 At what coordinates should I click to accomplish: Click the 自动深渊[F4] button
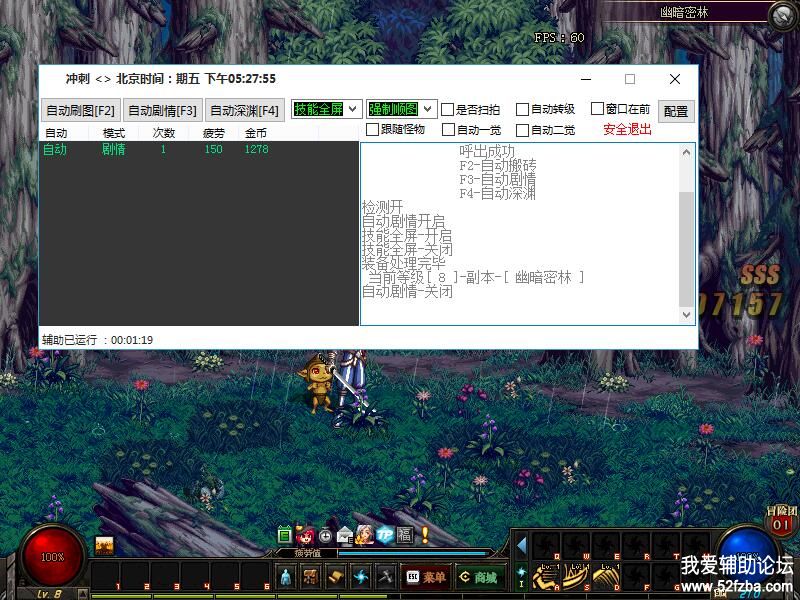point(244,110)
